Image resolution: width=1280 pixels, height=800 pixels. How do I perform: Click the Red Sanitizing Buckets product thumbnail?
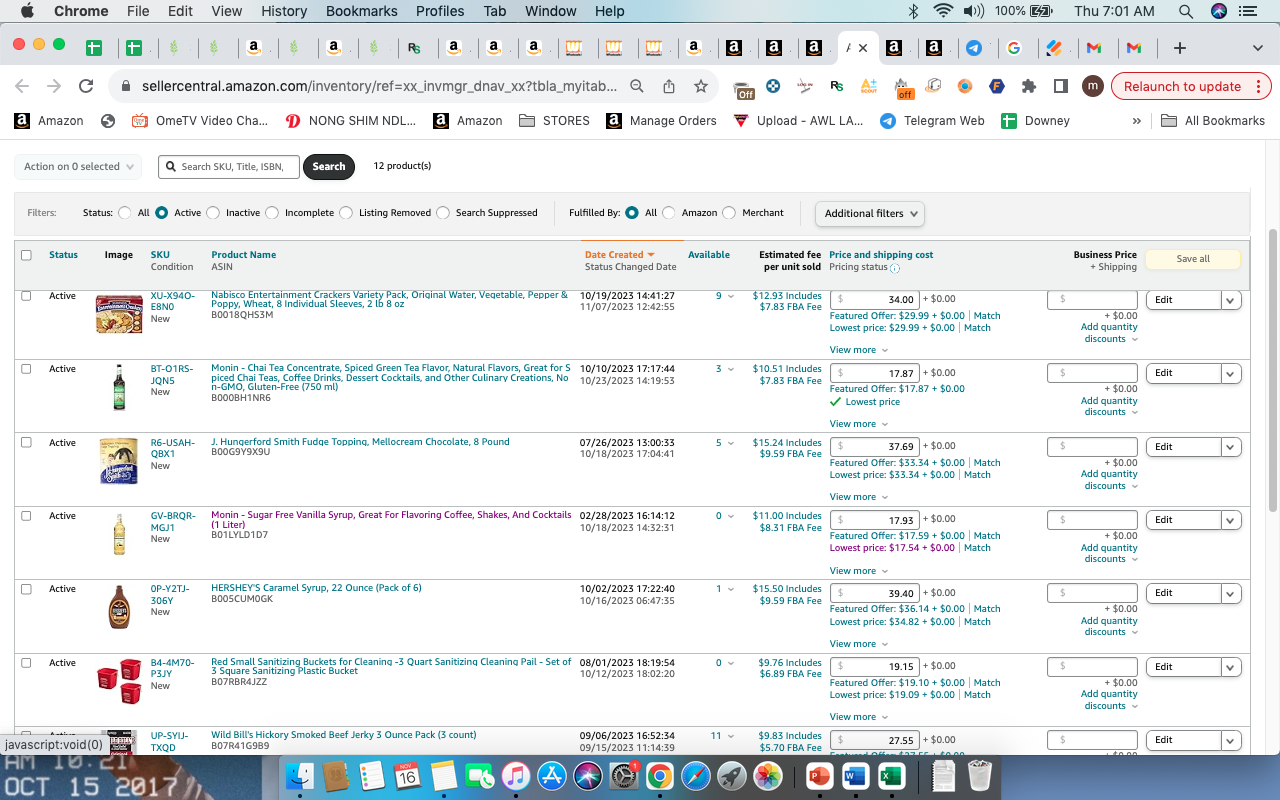click(x=119, y=682)
